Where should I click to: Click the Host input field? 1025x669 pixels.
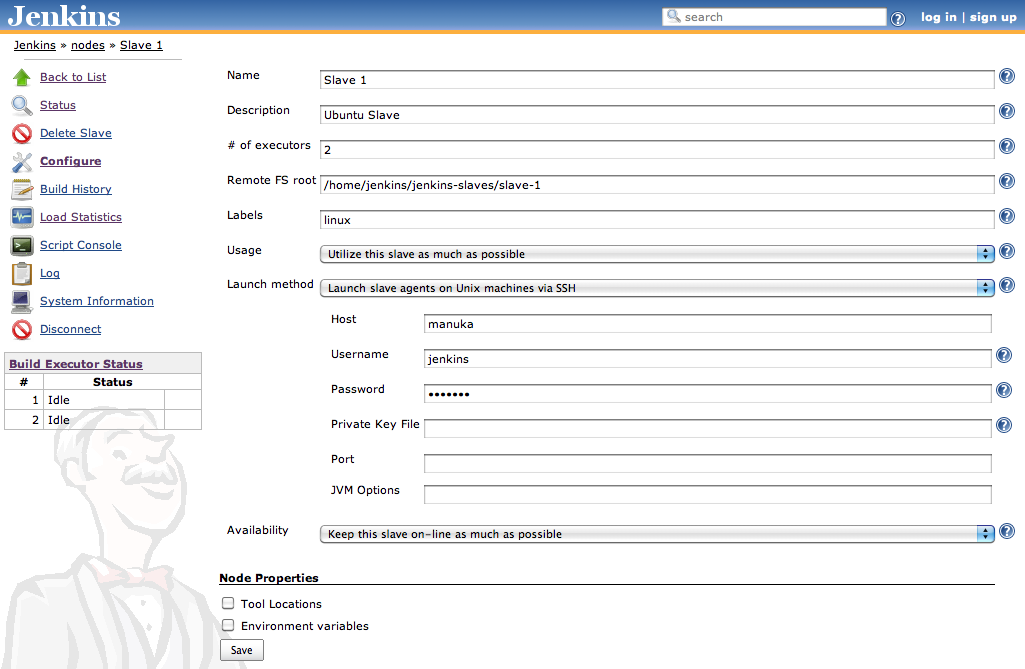tap(708, 324)
